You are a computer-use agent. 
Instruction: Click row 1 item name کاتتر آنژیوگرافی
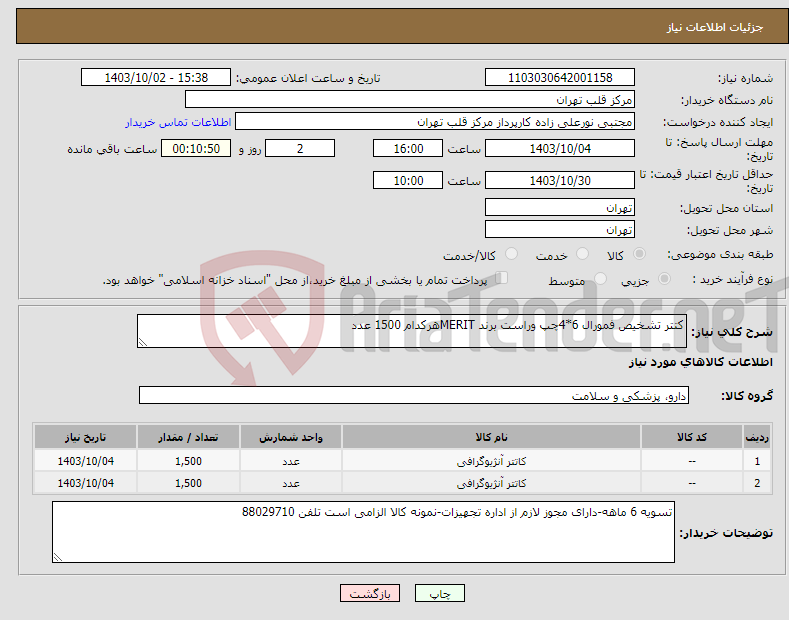click(x=491, y=461)
